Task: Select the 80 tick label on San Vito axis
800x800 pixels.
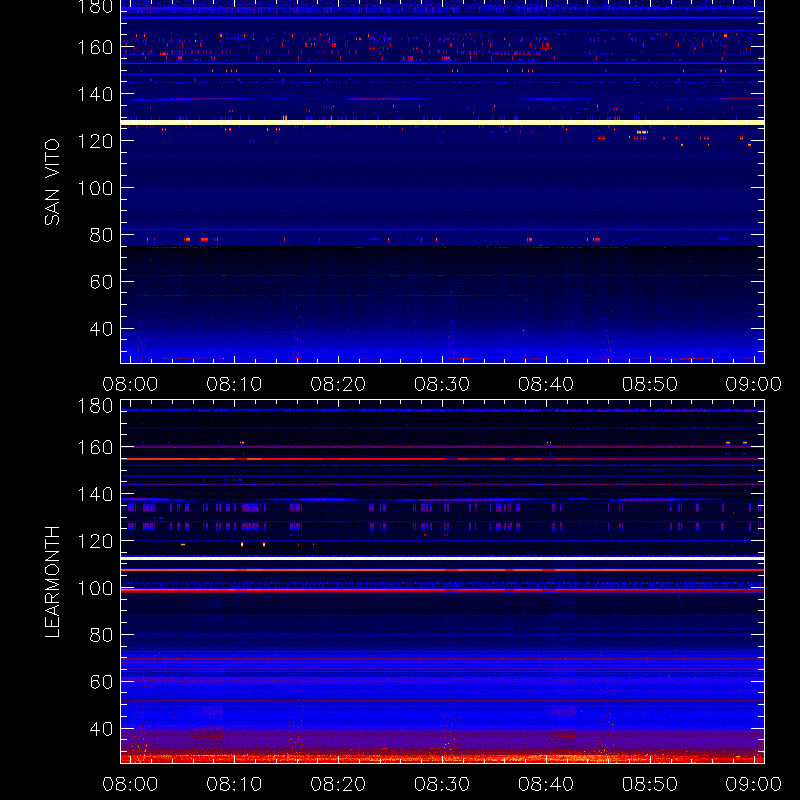Action: 101,235
